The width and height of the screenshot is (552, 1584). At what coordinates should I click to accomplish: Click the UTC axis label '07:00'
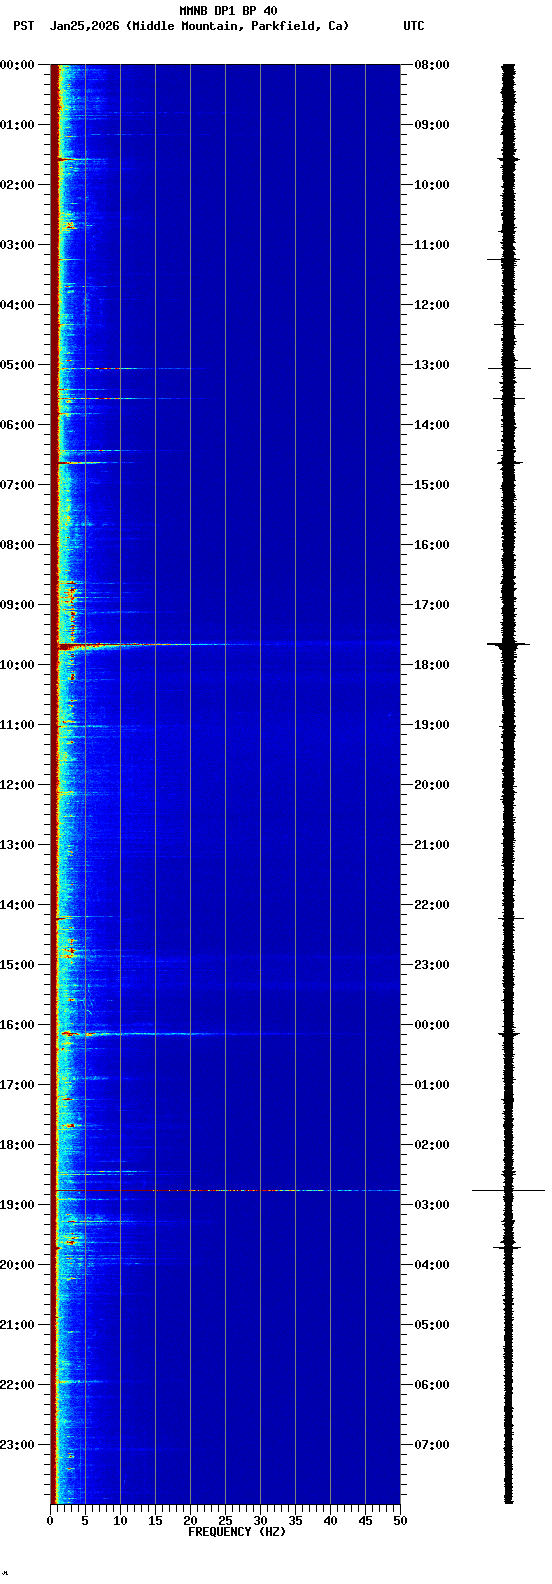432,1445
